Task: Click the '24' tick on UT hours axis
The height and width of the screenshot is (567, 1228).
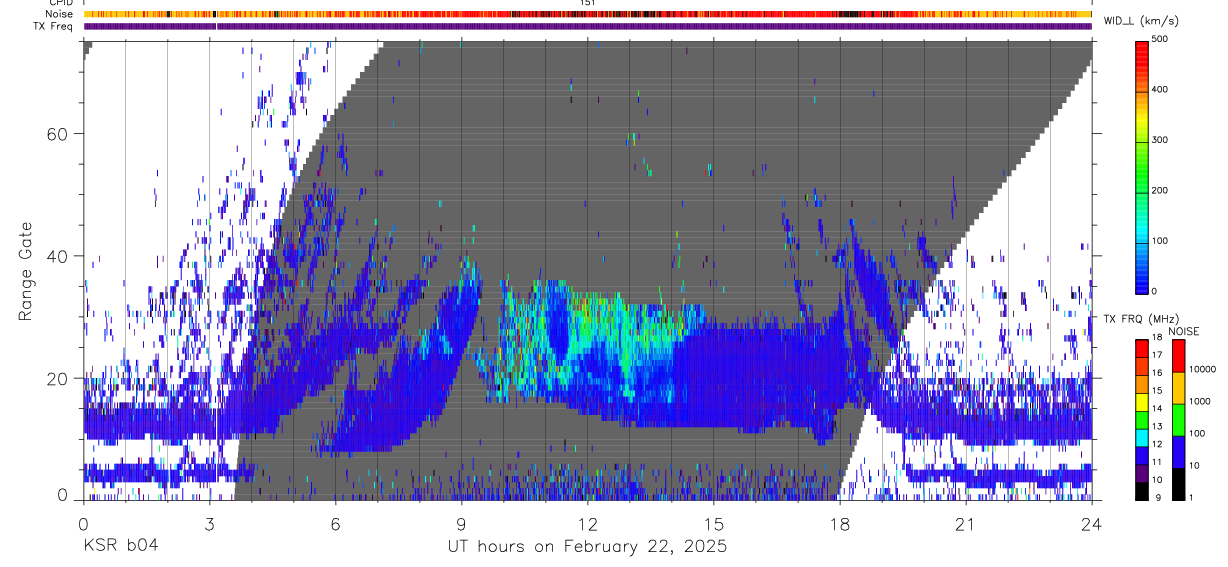Action: 1092,523
